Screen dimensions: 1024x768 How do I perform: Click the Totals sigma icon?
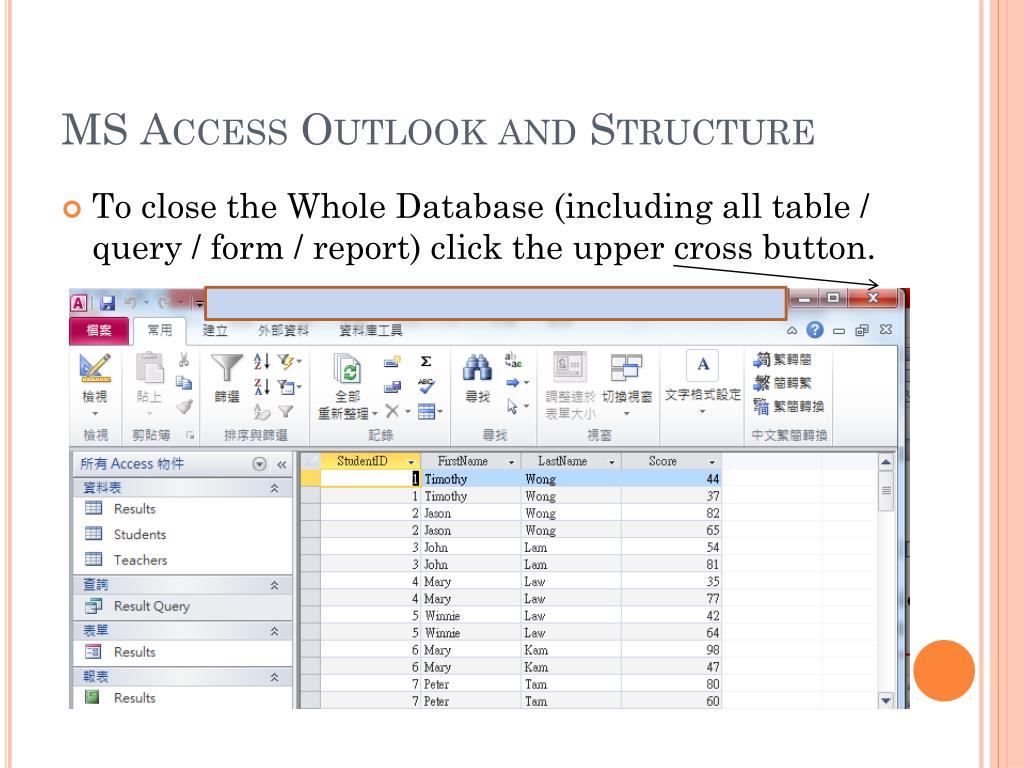tap(426, 361)
